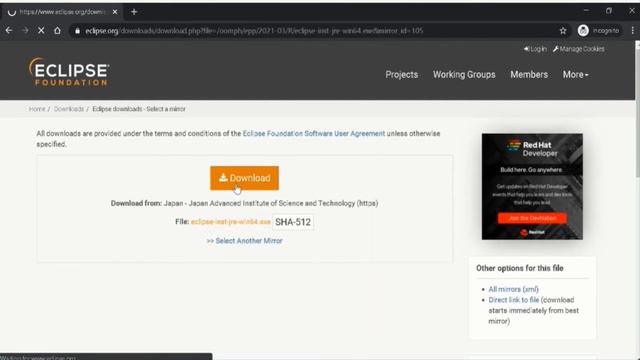640x360 pixels.
Task: Restore down the browser window
Action: pyautogui.click(x=609, y=11)
